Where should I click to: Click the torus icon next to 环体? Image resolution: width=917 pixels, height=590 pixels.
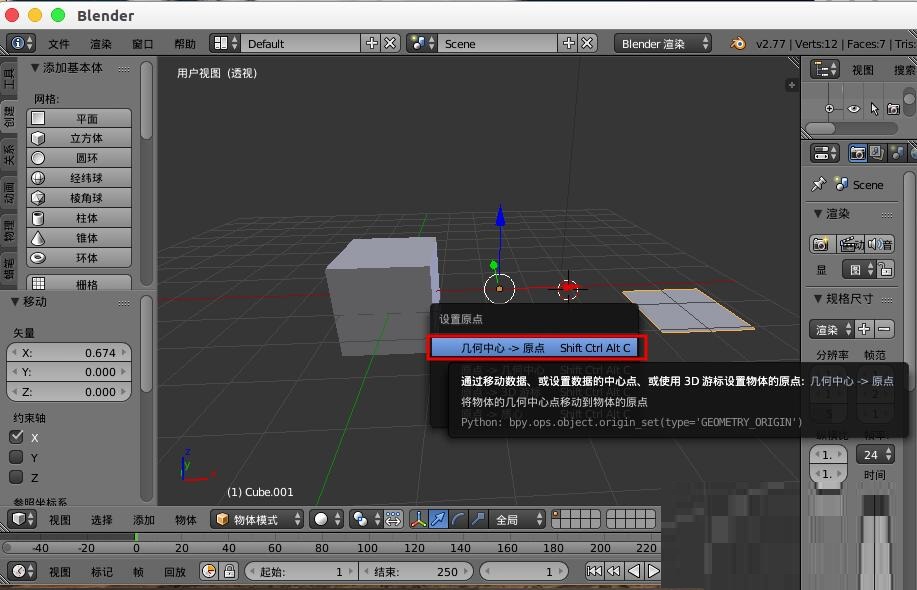coord(38,258)
